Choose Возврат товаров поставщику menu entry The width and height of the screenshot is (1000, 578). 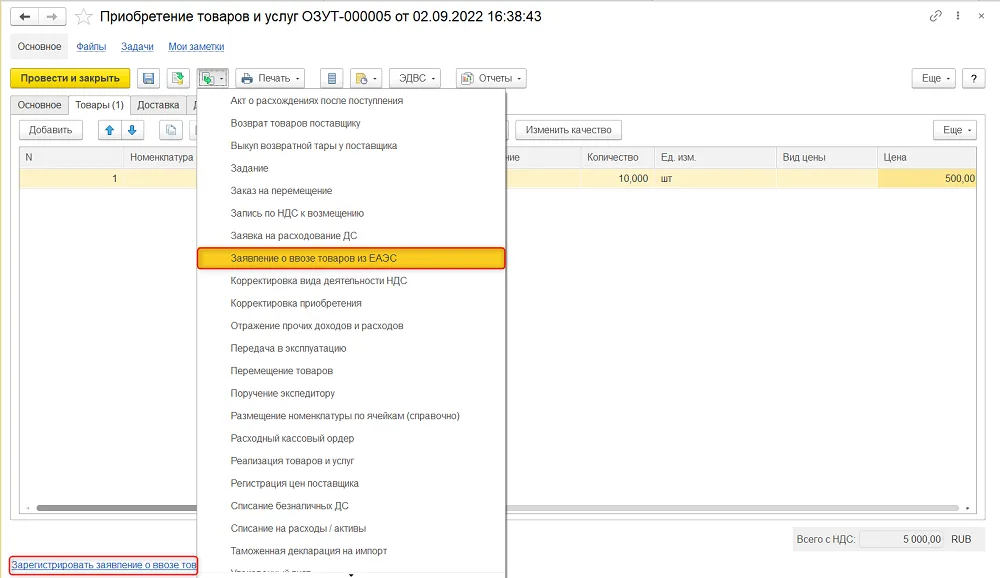tap(295, 123)
